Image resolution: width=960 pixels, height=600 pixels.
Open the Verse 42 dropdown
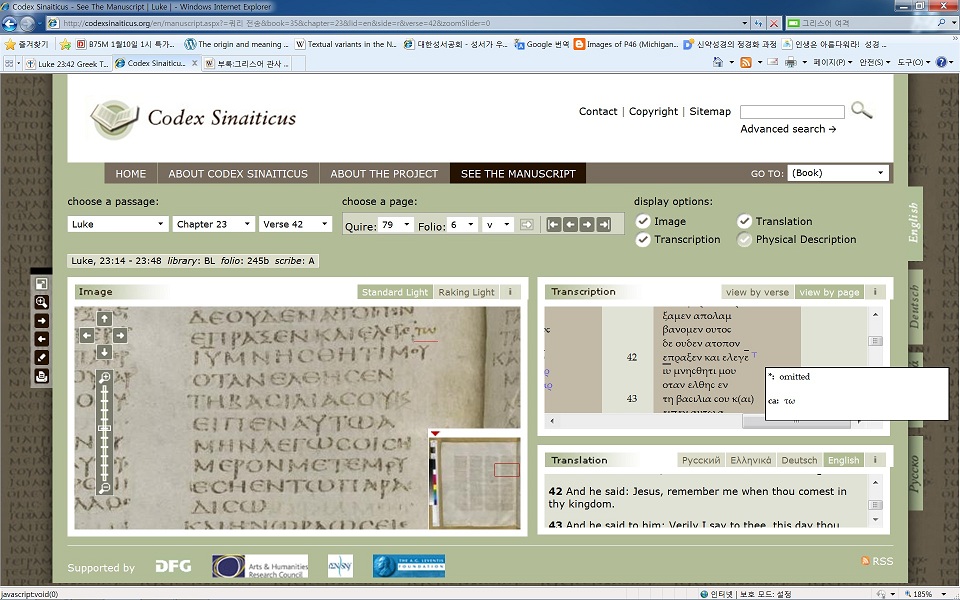pyautogui.click(x=295, y=224)
